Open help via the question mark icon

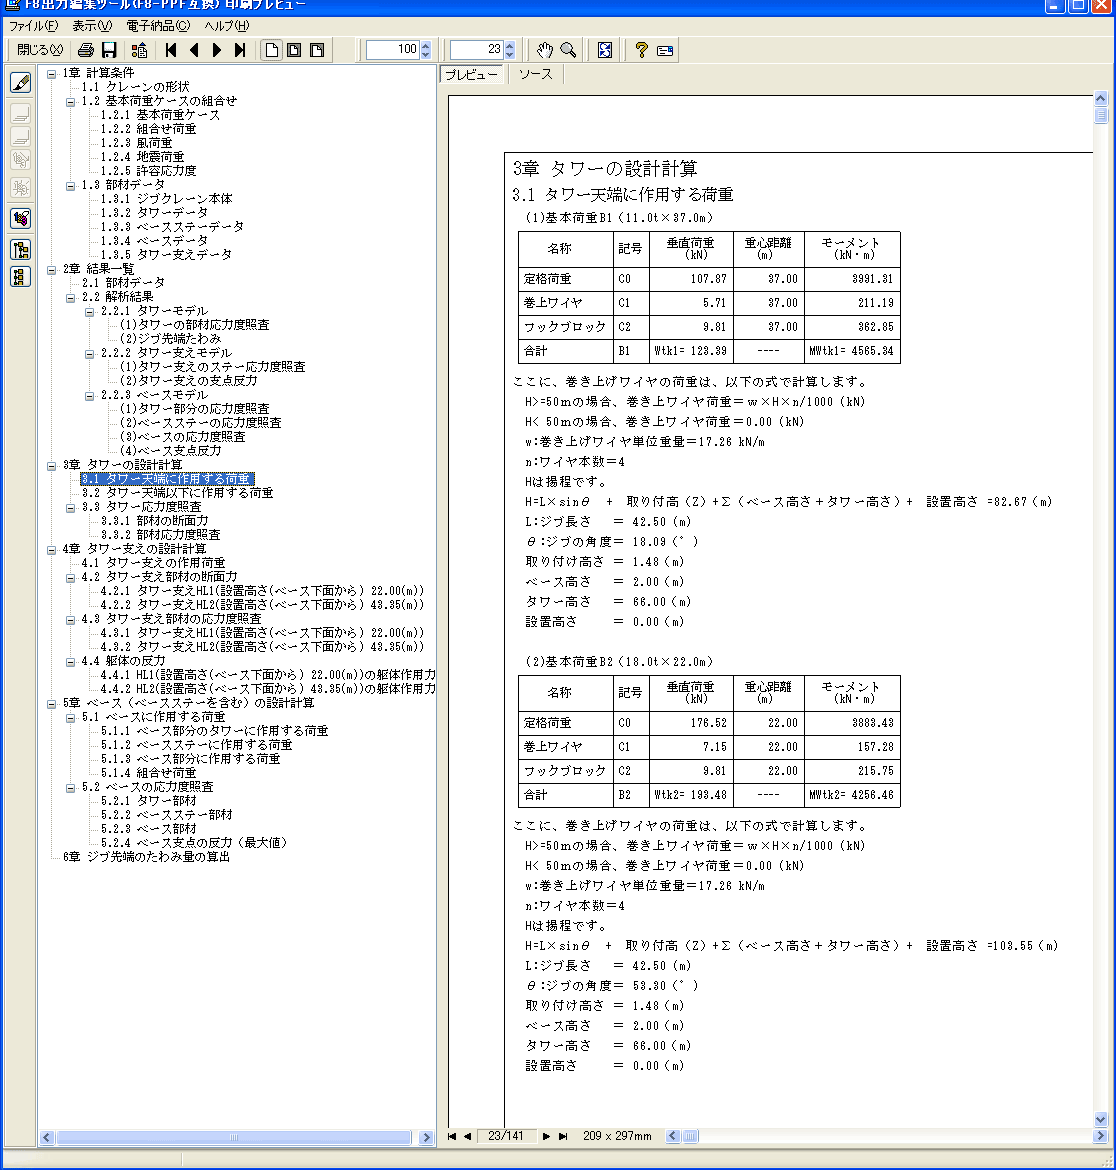coord(641,50)
